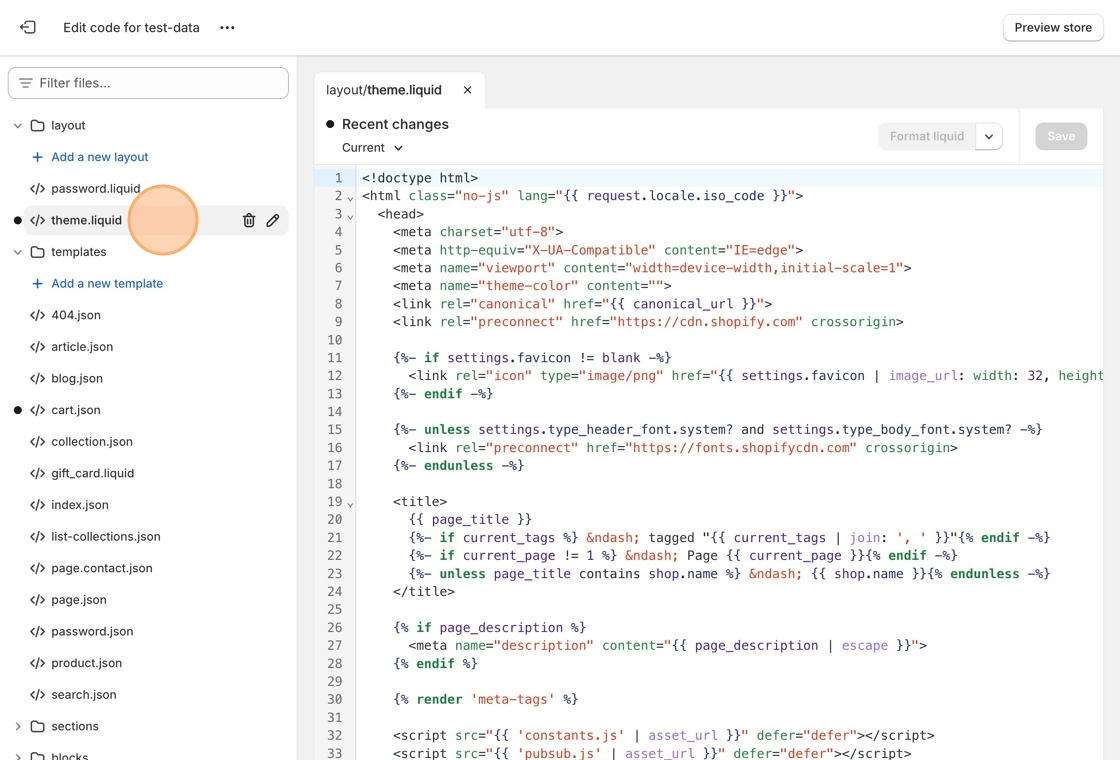Click Add a new template link

(x=107, y=284)
